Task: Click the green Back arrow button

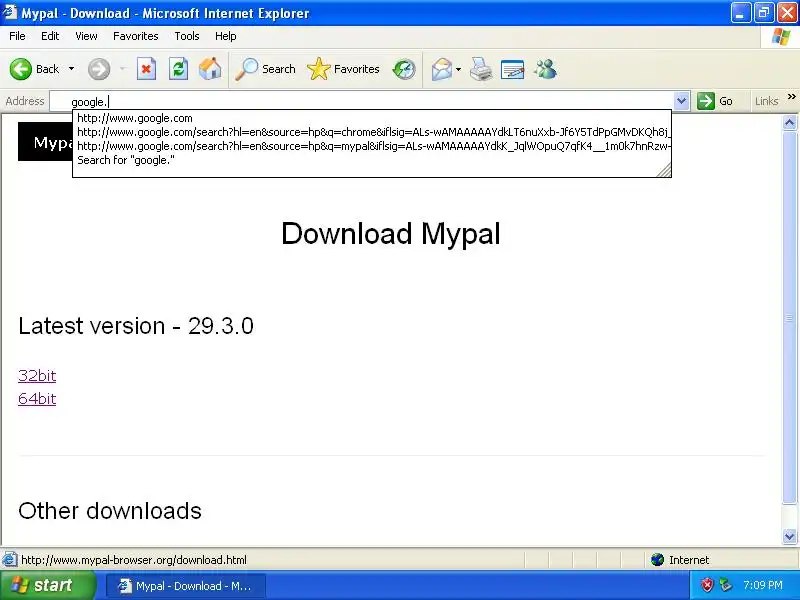Action: 21,69
